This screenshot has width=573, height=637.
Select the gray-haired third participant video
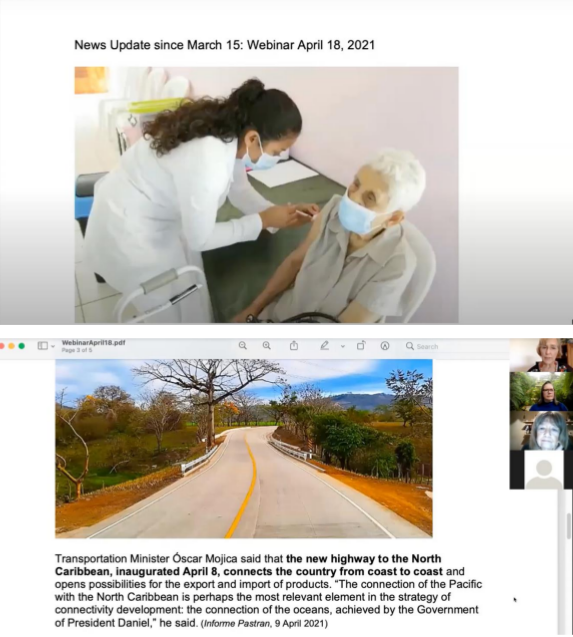click(x=541, y=431)
